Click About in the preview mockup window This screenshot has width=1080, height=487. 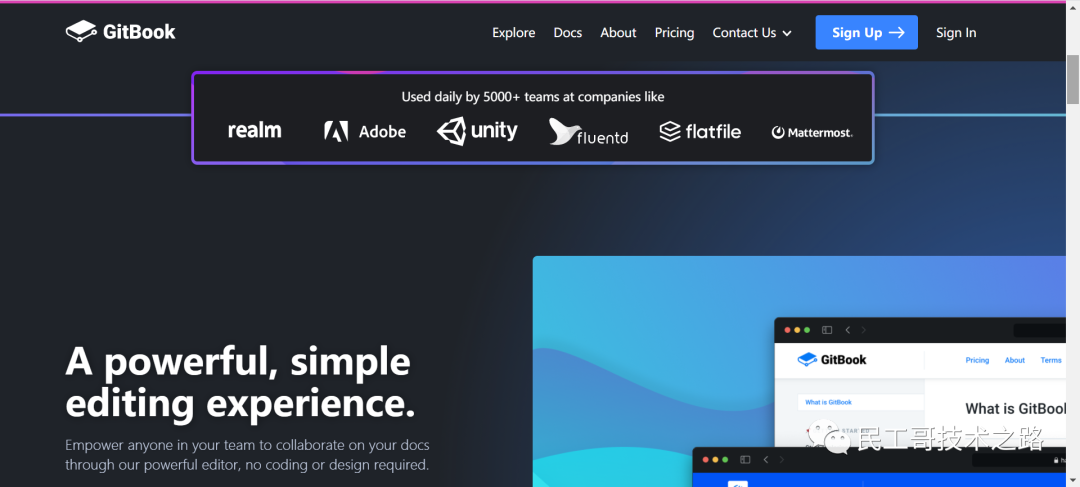tap(1015, 360)
